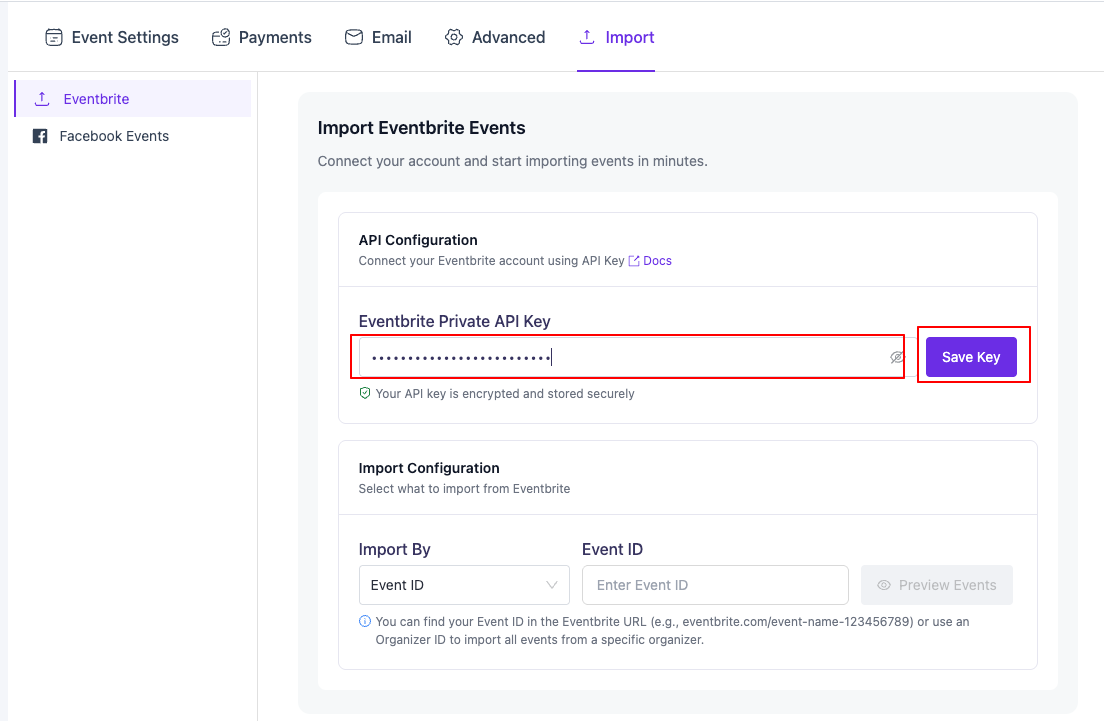Click the Email envelope icon

[x=354, y=38]
